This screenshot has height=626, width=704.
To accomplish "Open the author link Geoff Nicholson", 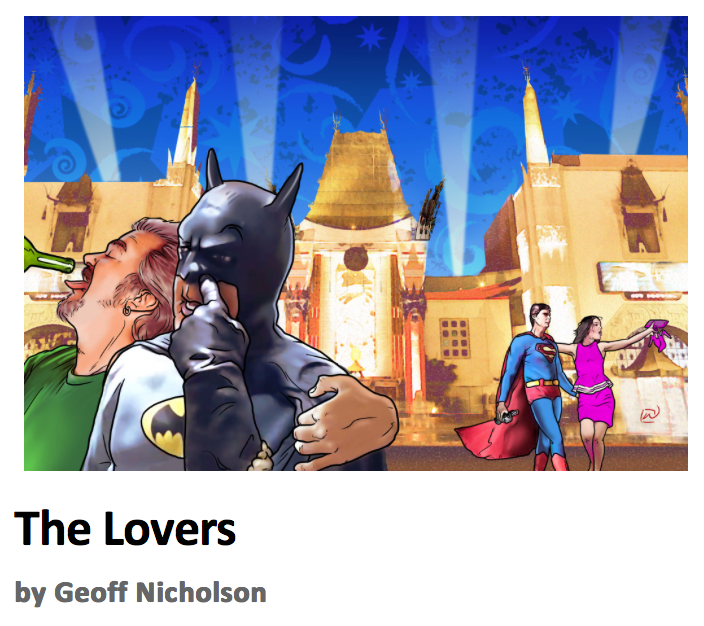I will click(x=160, y=592).
